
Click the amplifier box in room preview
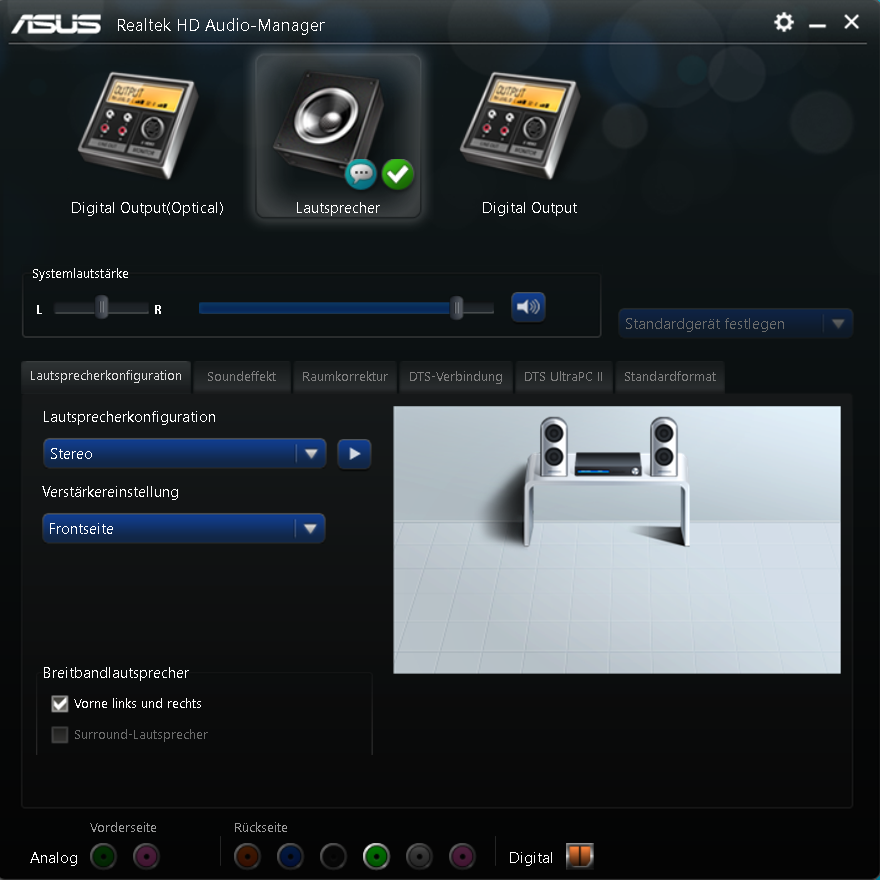[x=608, y=464]
